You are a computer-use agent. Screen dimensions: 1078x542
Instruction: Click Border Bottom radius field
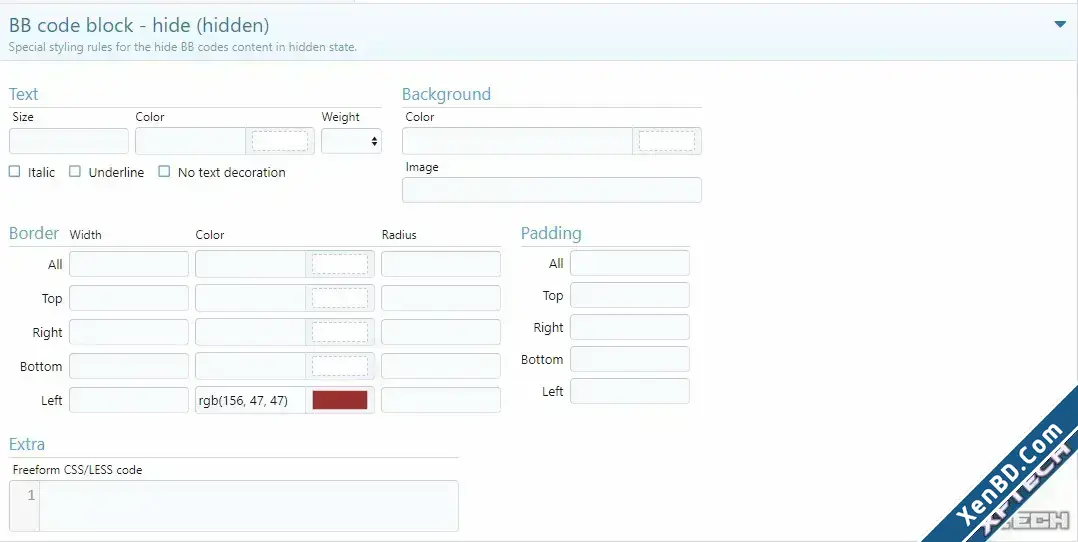coord(441,366)
